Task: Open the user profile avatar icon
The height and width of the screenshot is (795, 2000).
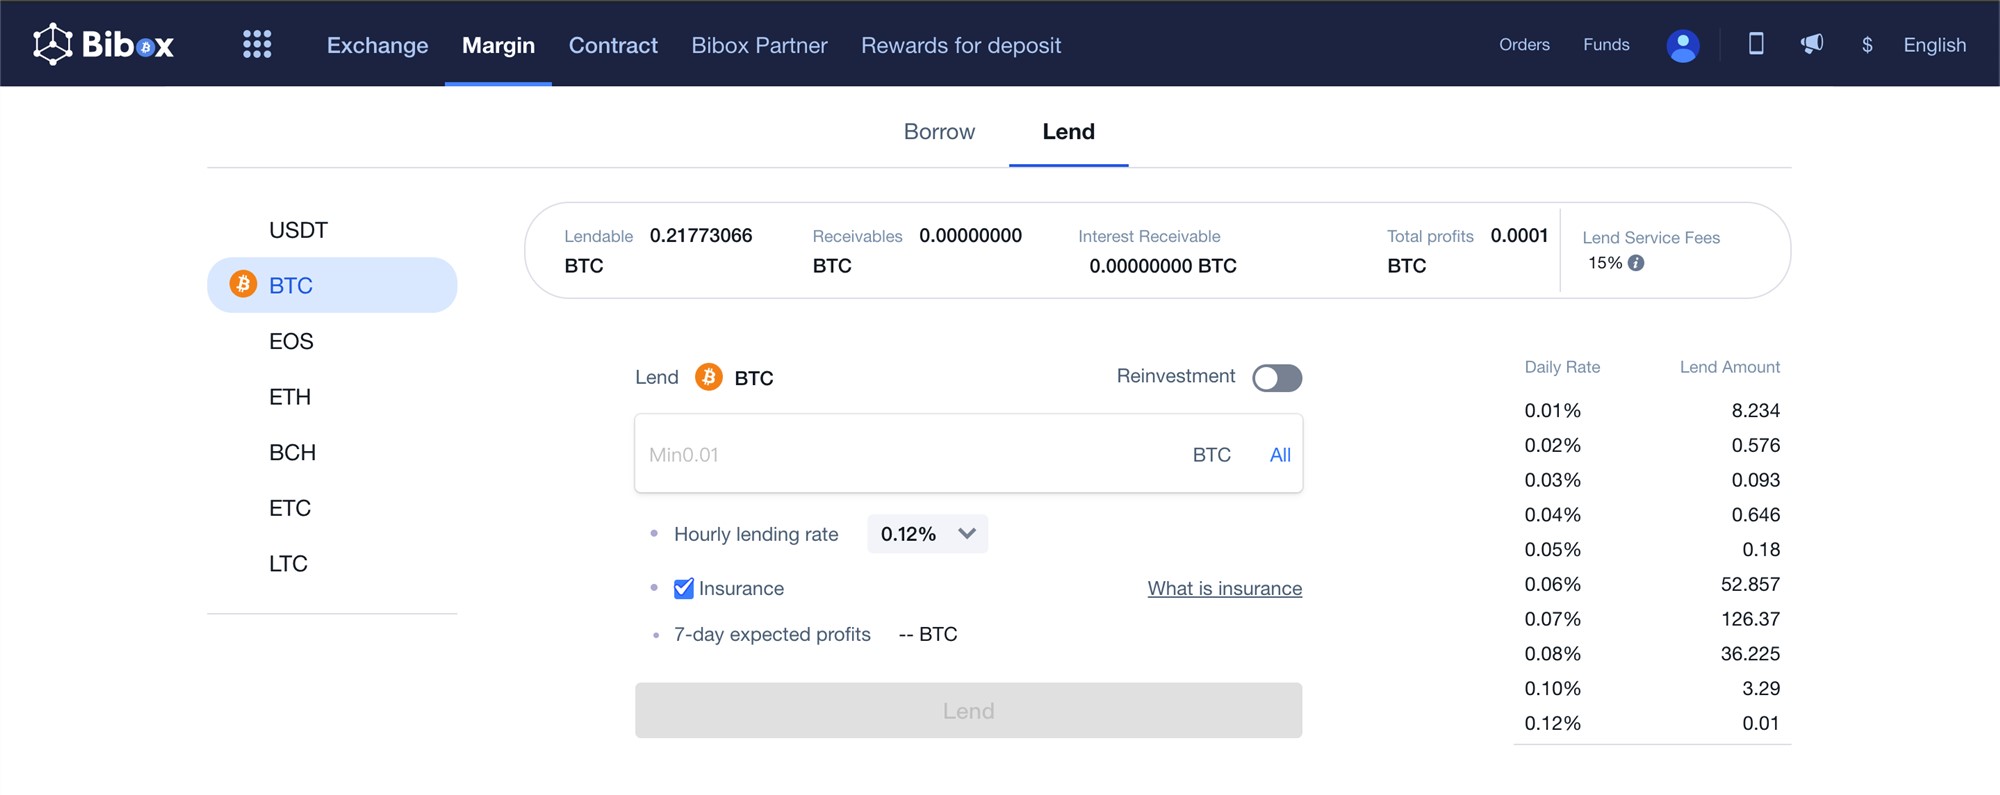Action: click(1682, 45)
